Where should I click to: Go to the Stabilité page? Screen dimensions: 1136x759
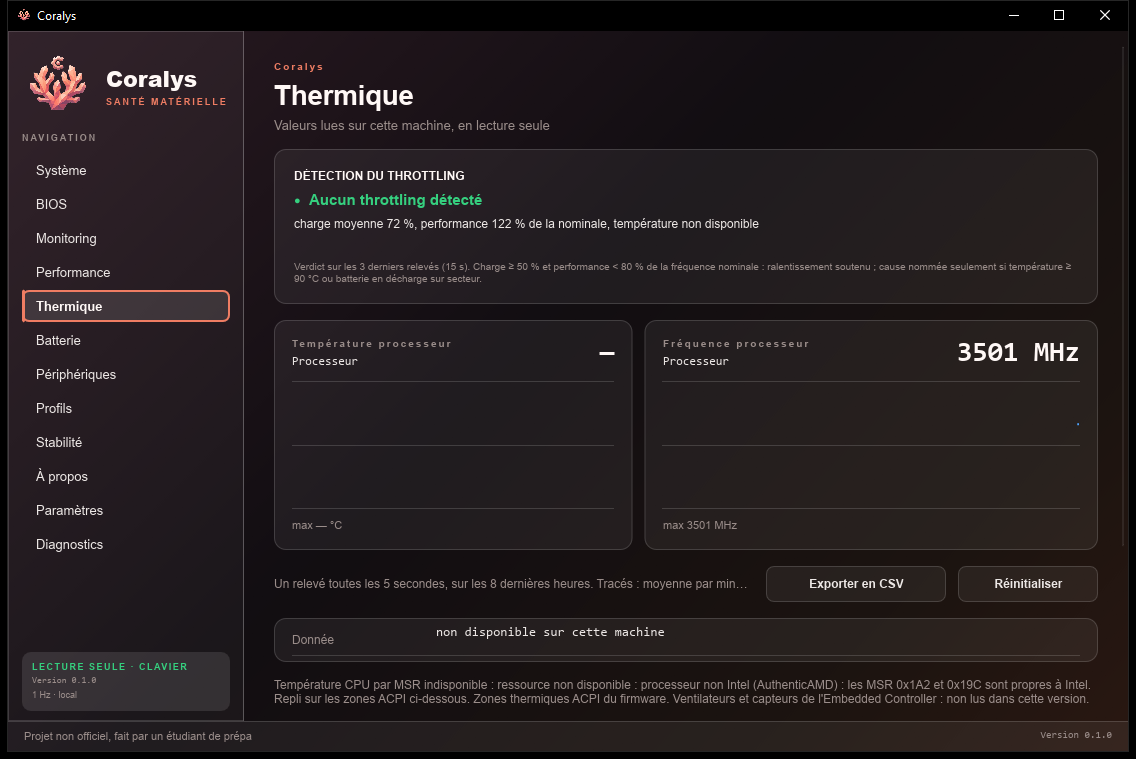coord(126,443)
